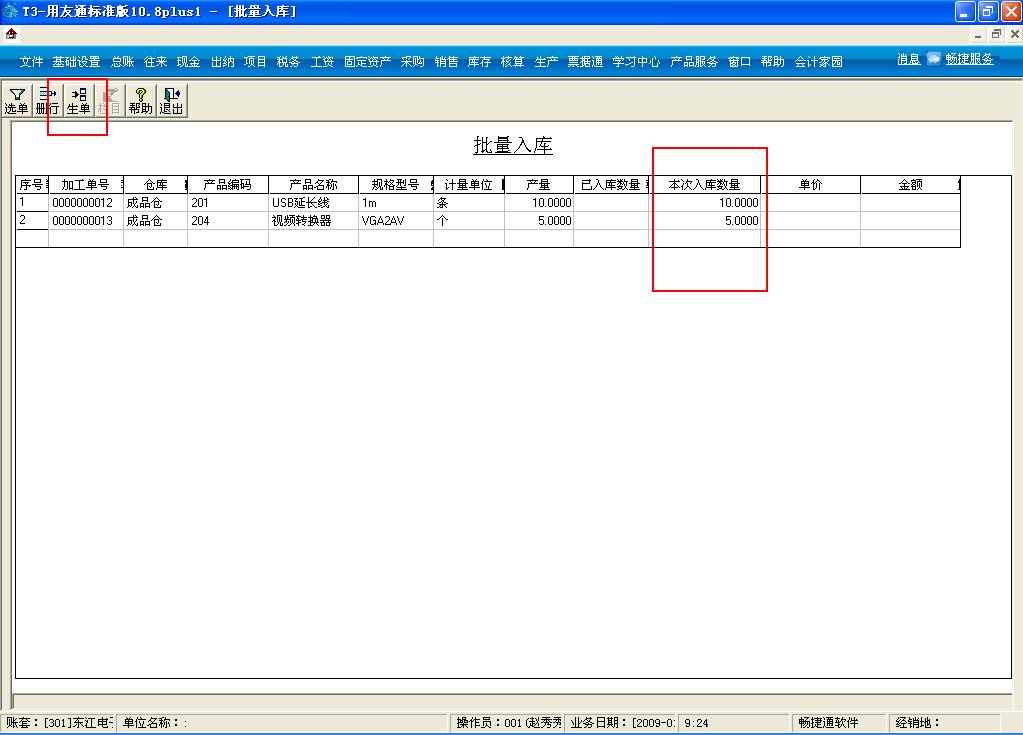Click the 生单 (generate document) toolbar icon

click(x=77, y=99)
